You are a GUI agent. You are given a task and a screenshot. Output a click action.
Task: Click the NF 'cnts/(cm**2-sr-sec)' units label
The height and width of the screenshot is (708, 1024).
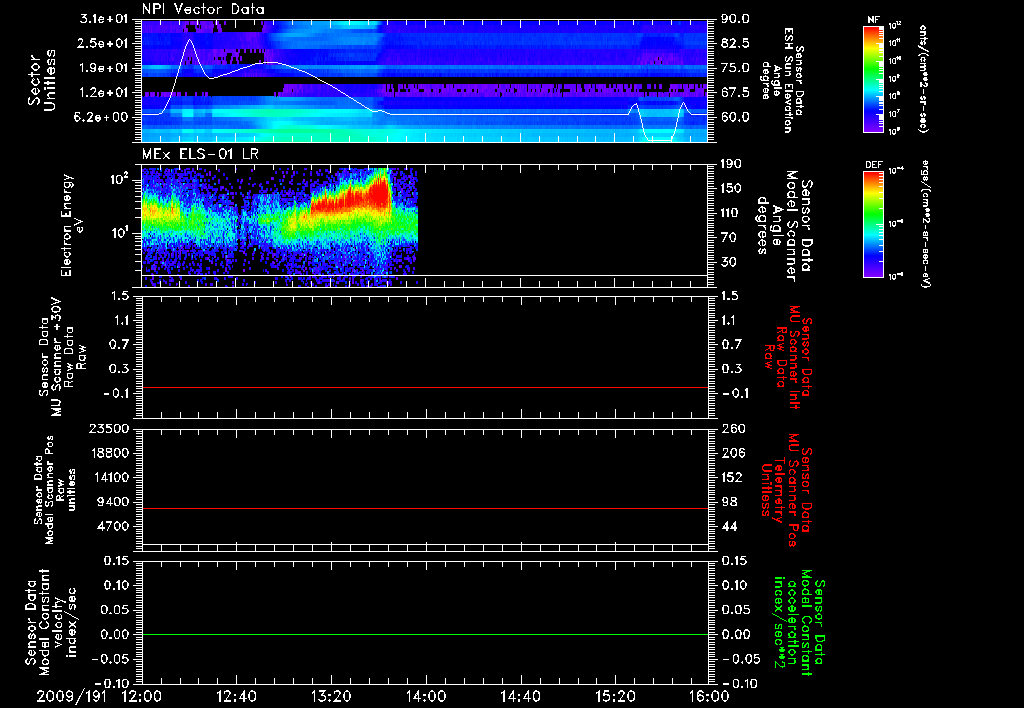pos(923,79)
